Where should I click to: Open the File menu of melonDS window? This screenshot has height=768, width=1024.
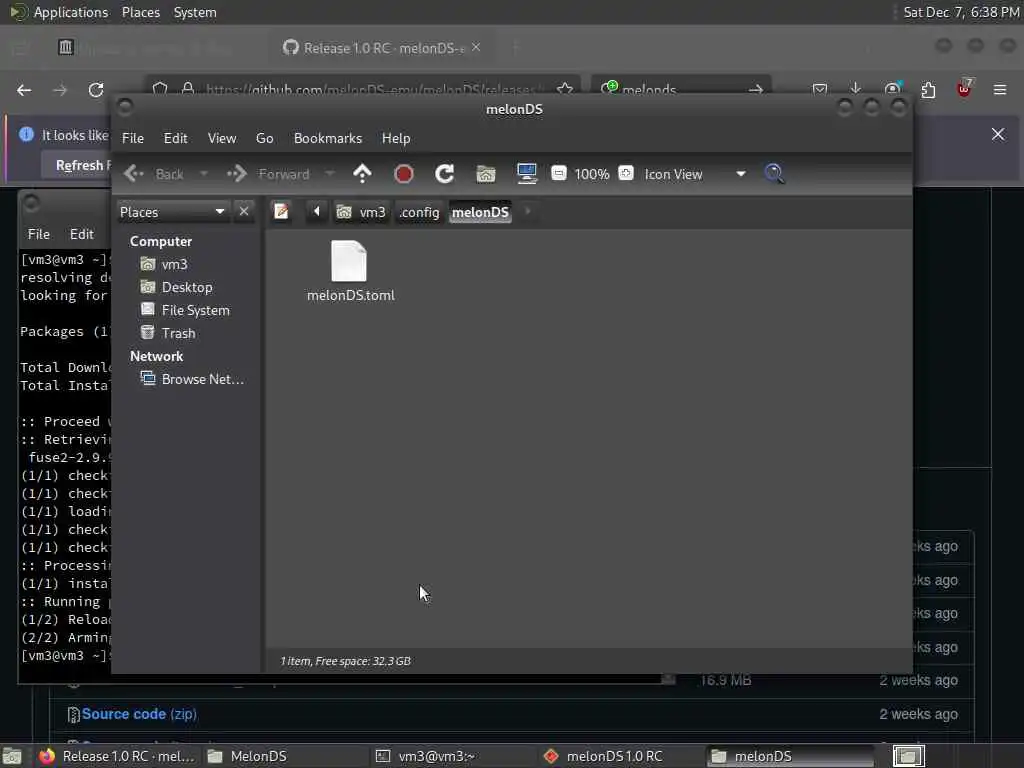click(133, 138)
